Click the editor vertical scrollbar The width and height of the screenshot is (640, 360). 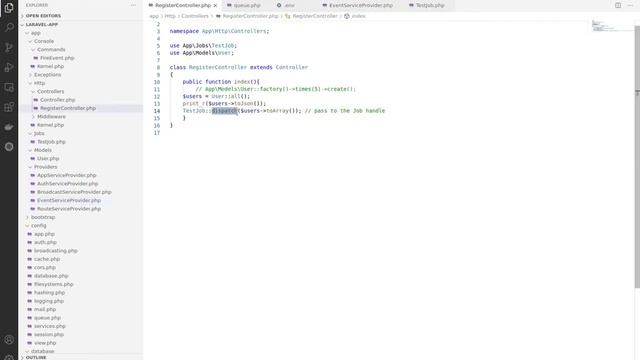coord(637,157)
